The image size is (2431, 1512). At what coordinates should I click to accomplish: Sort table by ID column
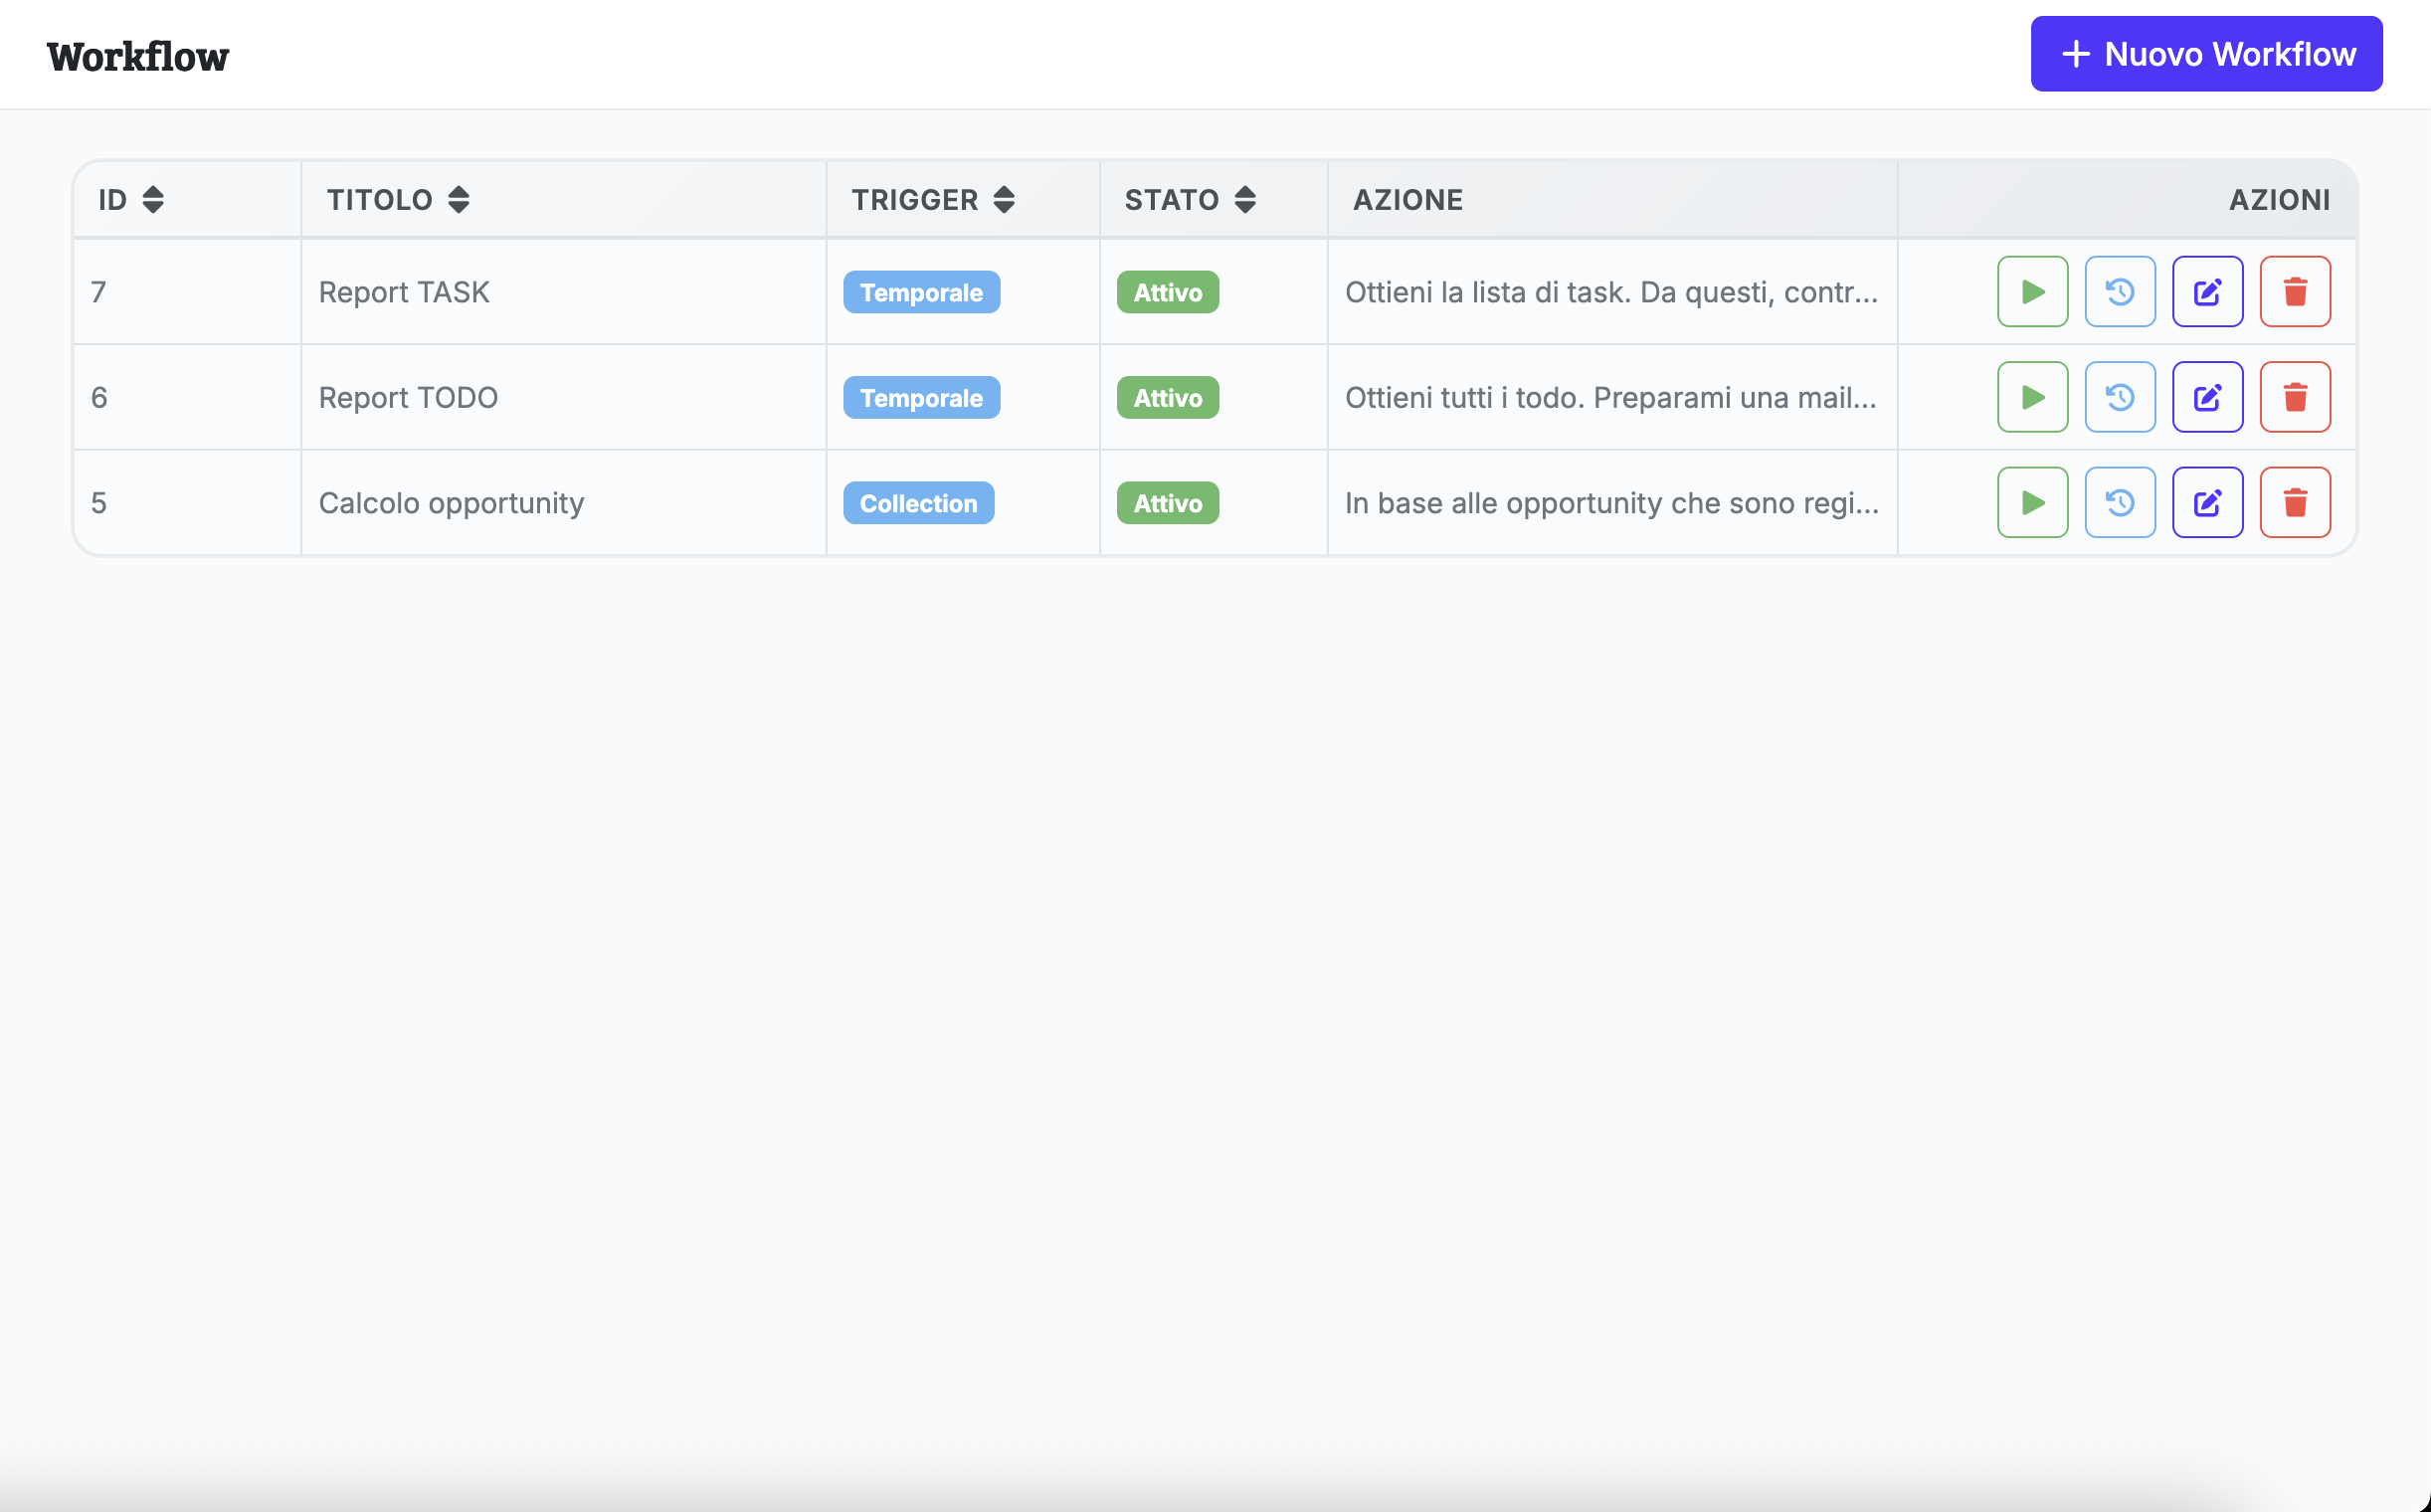152,200
